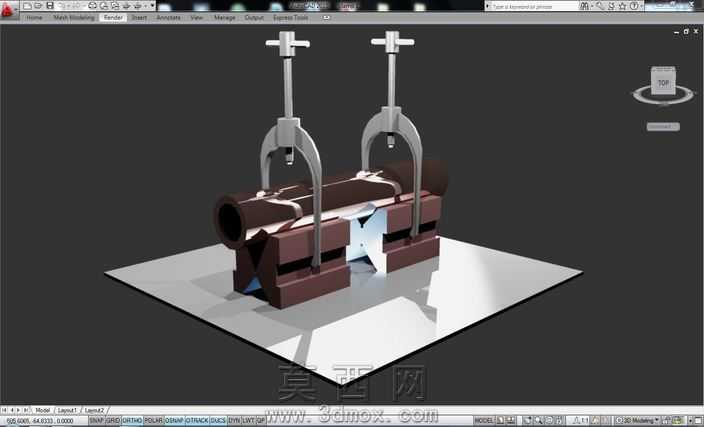This screenshot has width=704, height=427.
Task: Click the Pan icon in status bar
Action: click(528, 421)
